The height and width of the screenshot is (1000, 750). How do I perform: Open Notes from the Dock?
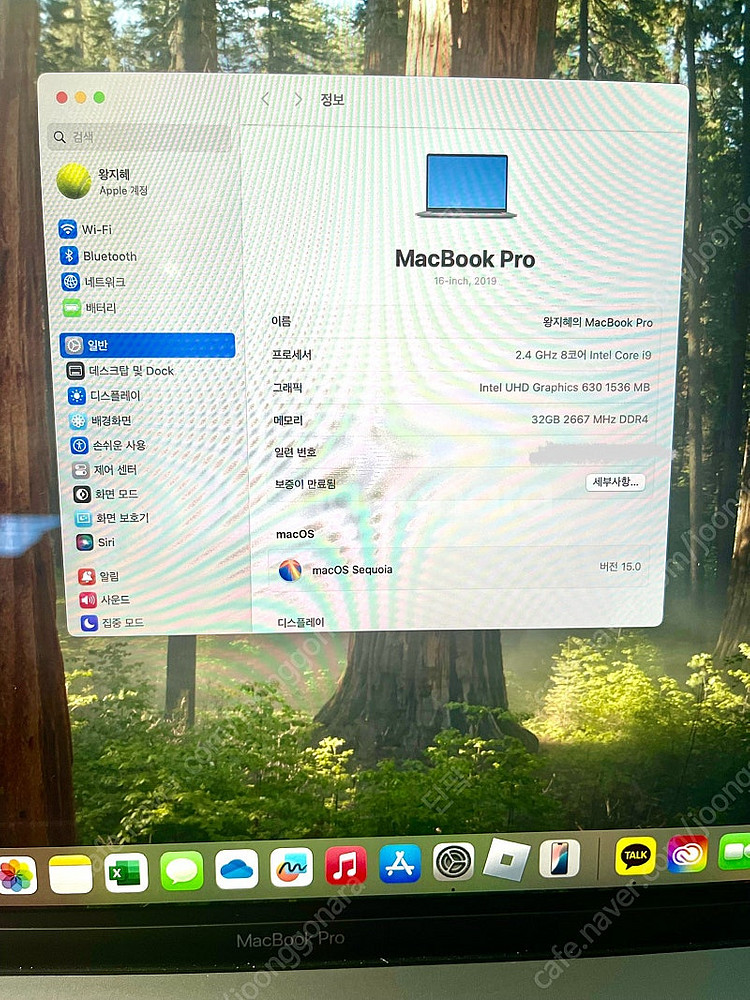71,873
